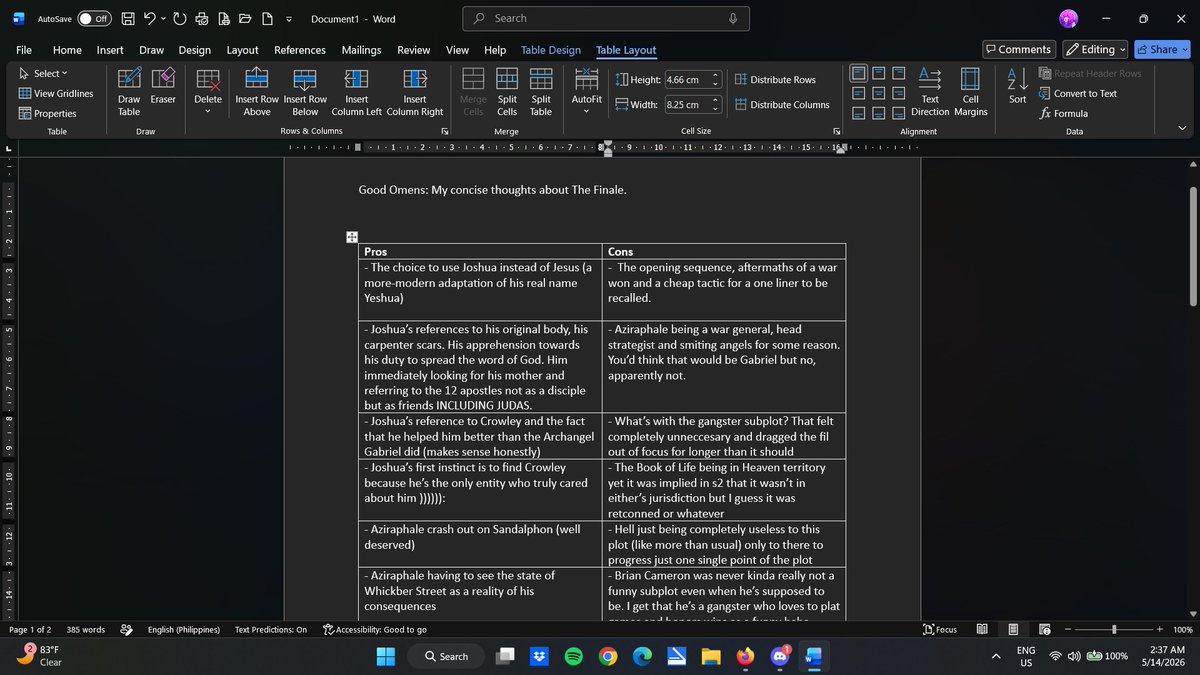The image size is (1200, 675).
Task: Choose Align Center alignment icon
Action: [877, 92]
